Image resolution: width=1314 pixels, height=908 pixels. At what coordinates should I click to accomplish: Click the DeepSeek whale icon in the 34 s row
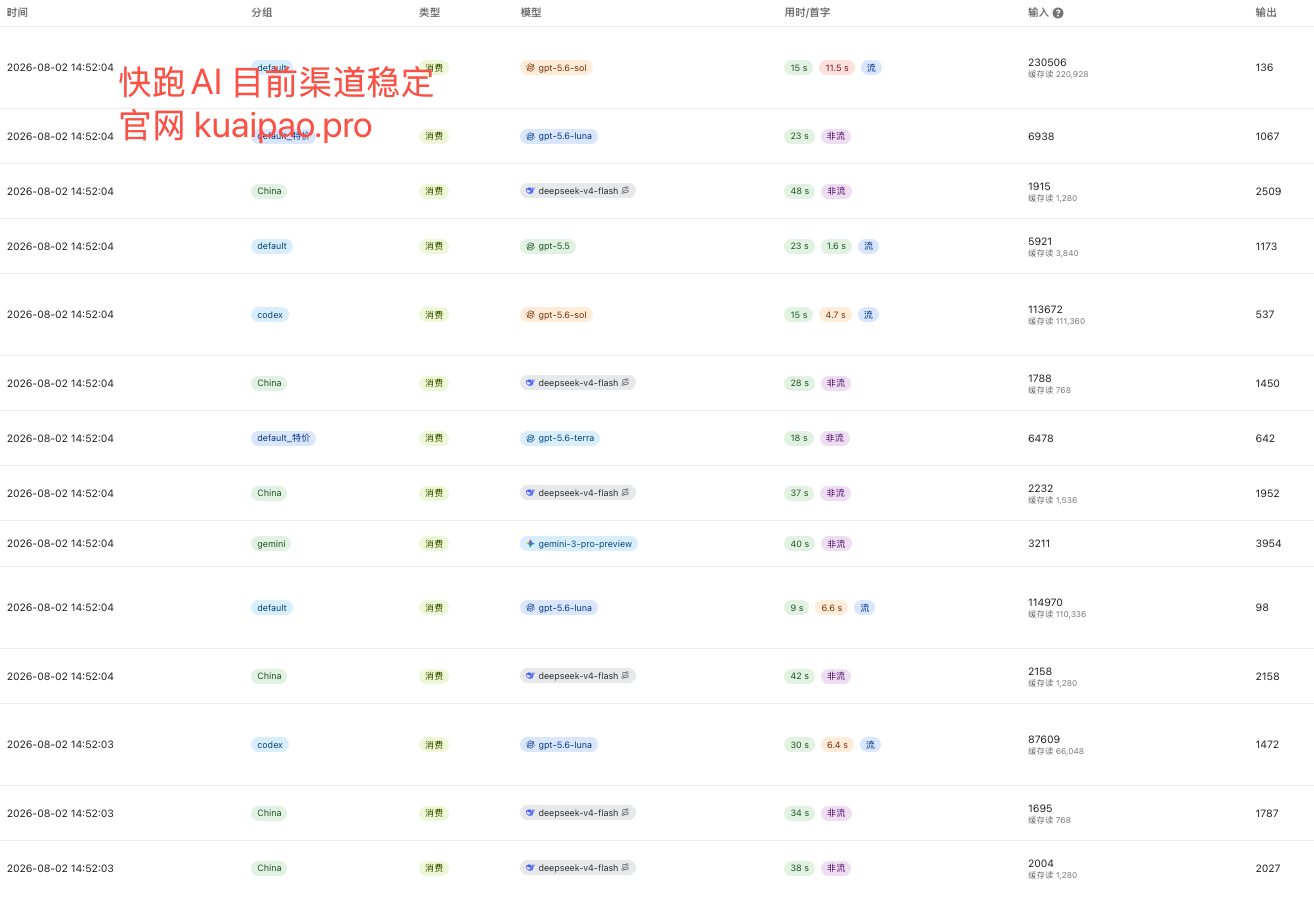pyautogui.click(x=530, y=813)
